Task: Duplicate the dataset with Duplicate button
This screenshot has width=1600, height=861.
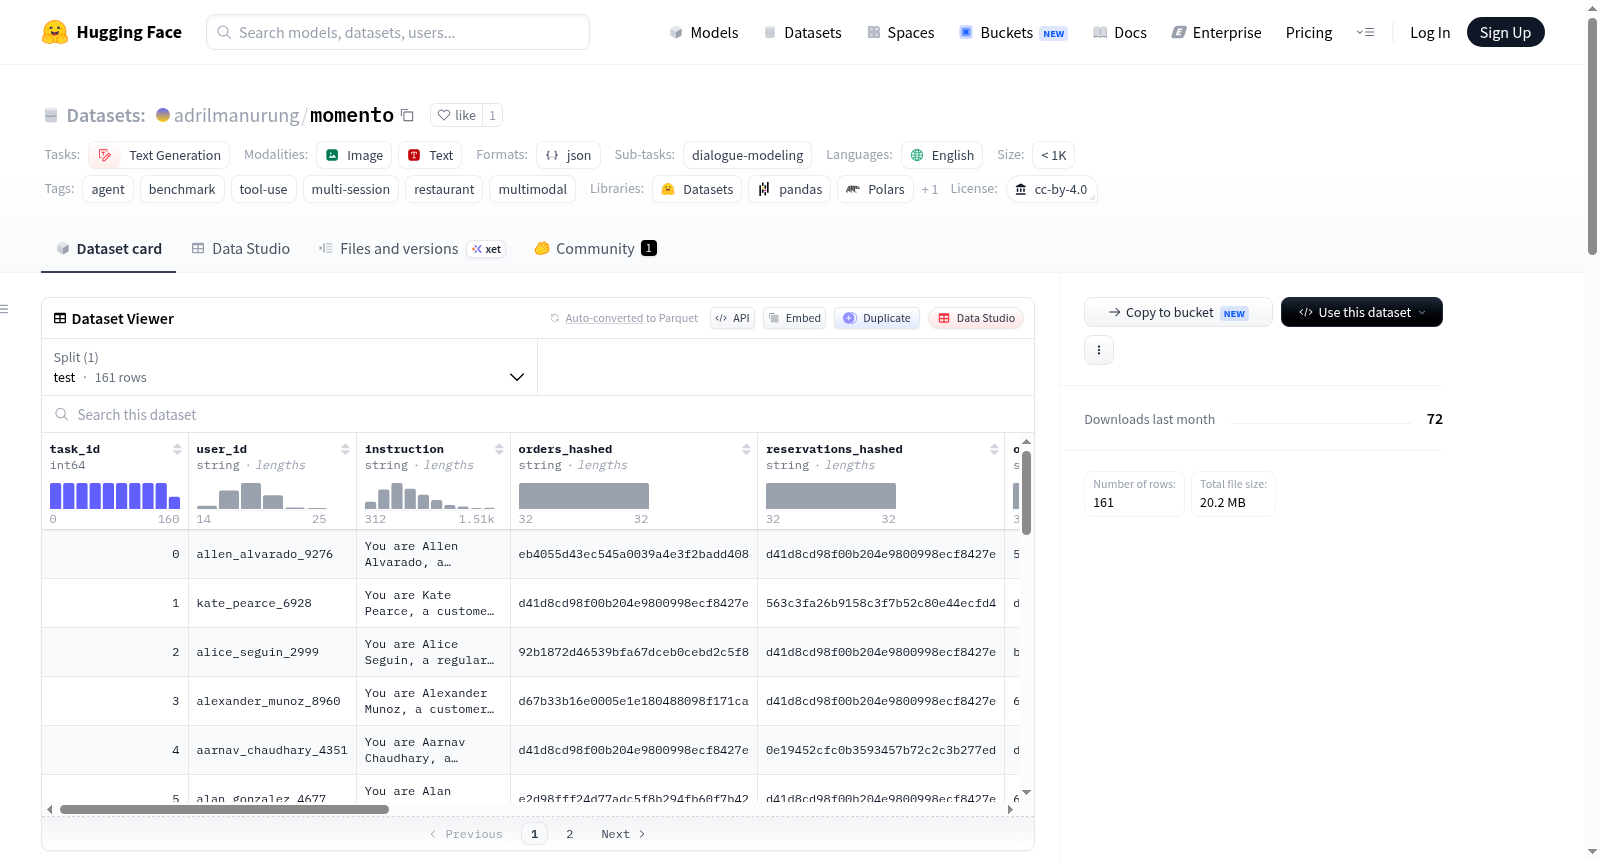Action: pyautogui.click(x=877, y=318)
